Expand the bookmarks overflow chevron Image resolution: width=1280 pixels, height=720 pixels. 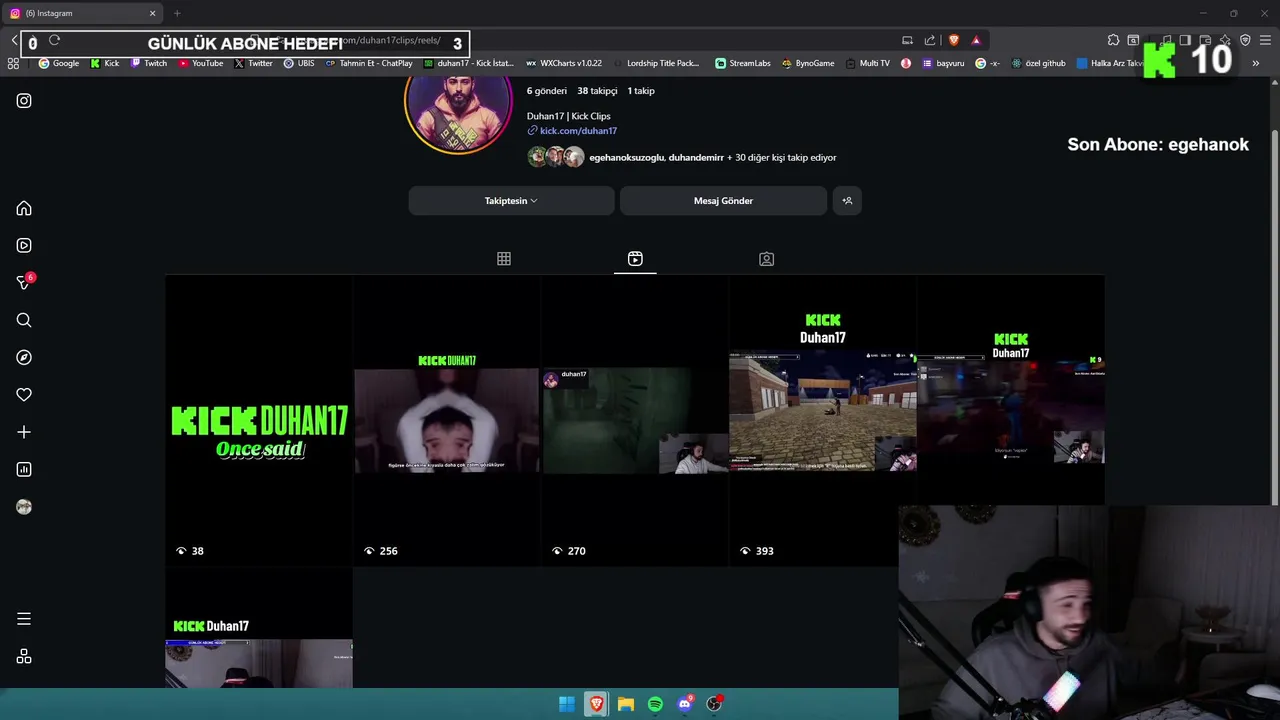click(1256, 63)
